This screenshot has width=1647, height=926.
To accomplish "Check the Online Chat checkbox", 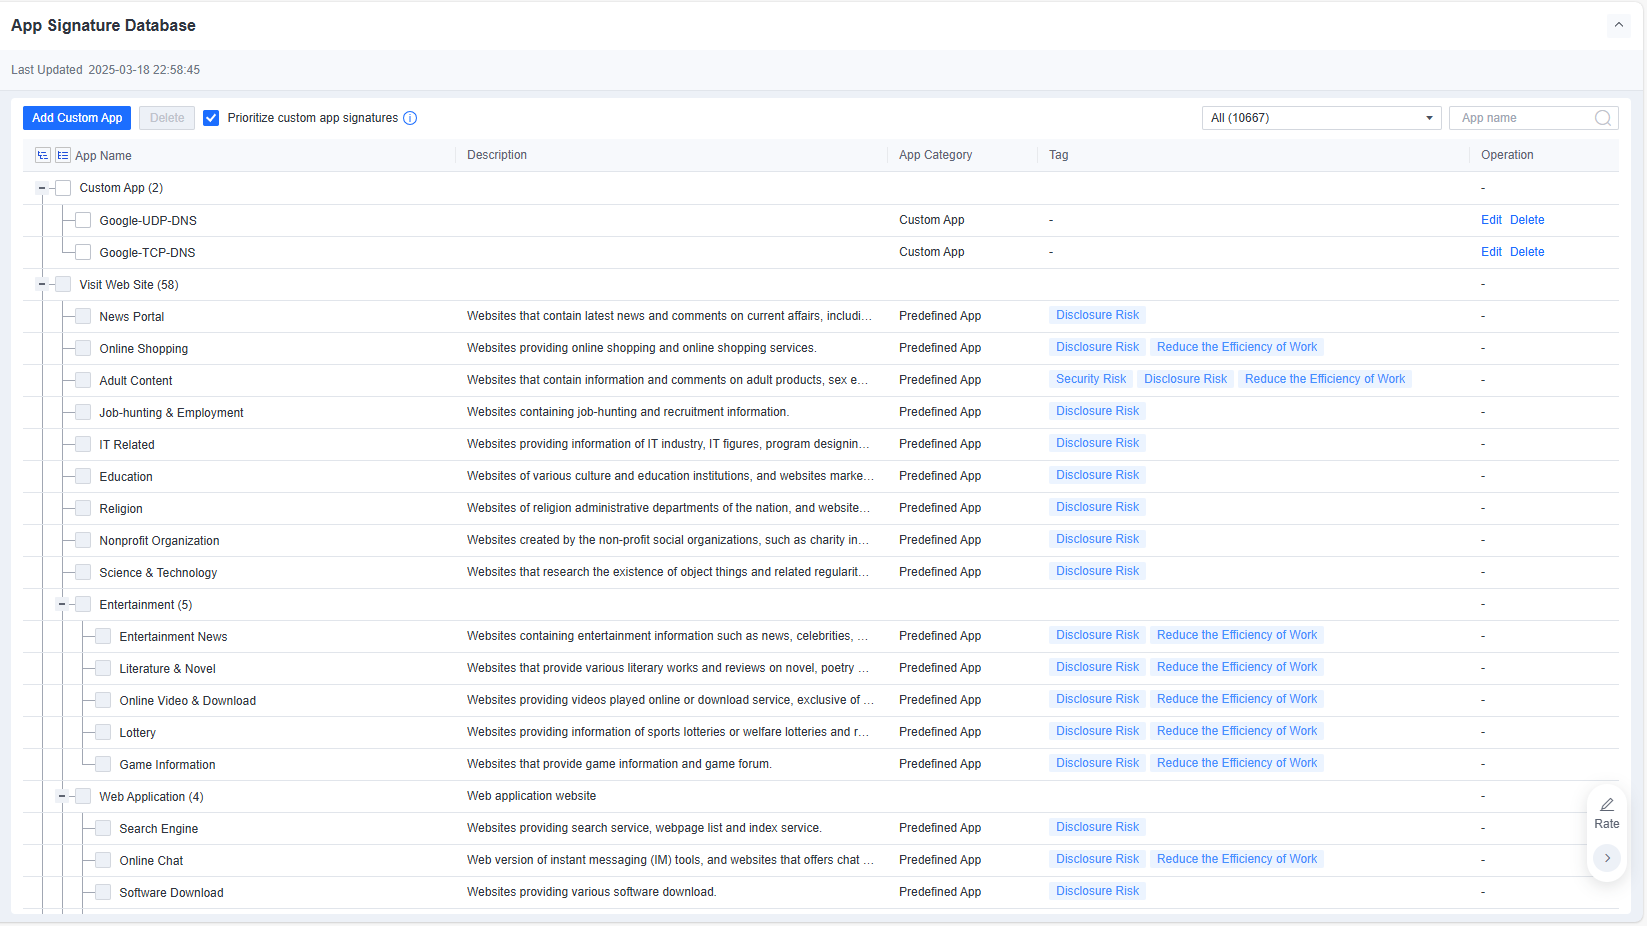I will click(x=103, y=860).
